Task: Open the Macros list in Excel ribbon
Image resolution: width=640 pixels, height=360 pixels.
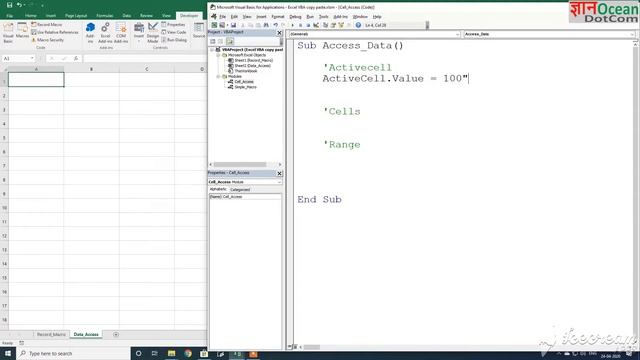Action: 22,31
